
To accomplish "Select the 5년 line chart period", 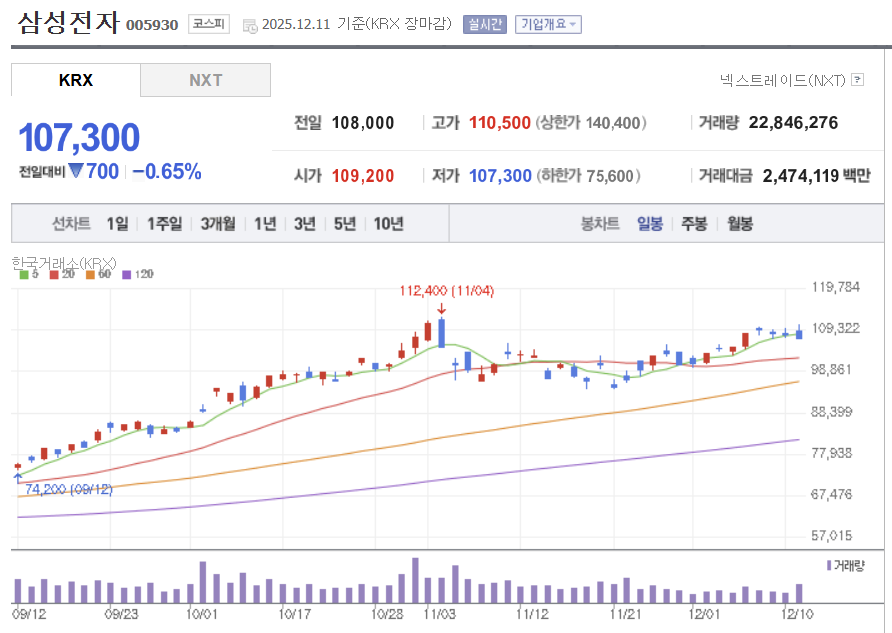I will (345, 224).
